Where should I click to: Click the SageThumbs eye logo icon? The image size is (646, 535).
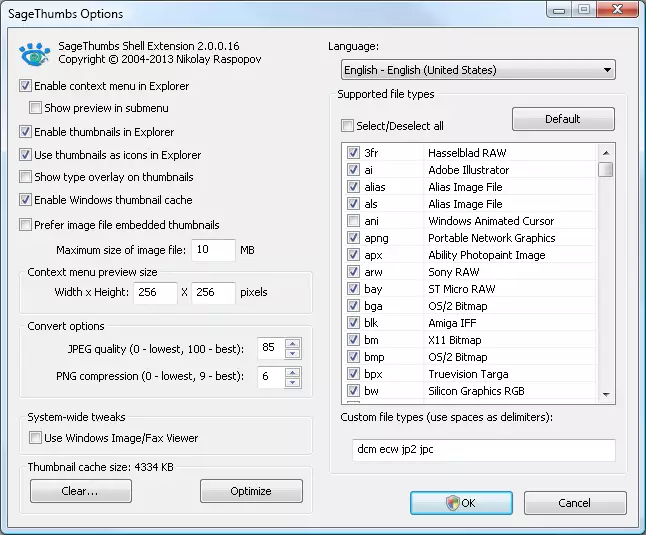tap(35, 54)
